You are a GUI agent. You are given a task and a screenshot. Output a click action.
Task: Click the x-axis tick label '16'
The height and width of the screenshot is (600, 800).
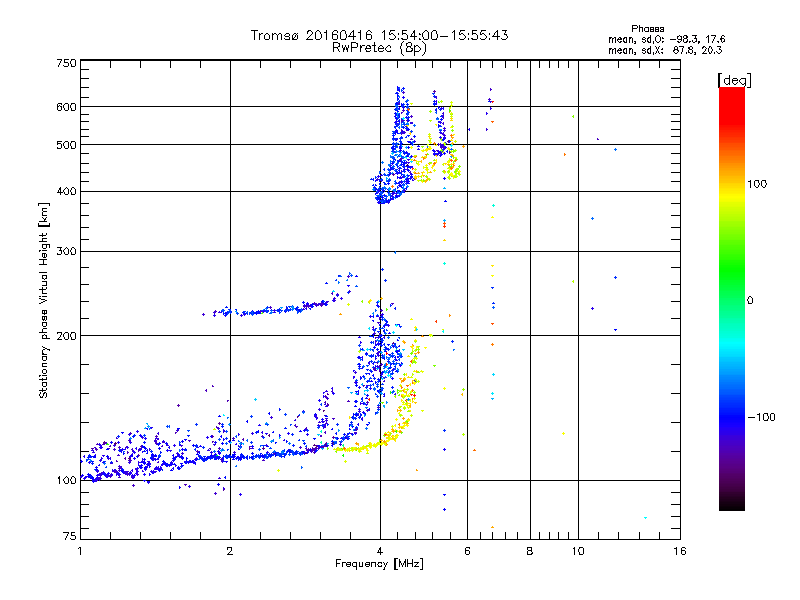pyautogui.click(x=680, y=551)
